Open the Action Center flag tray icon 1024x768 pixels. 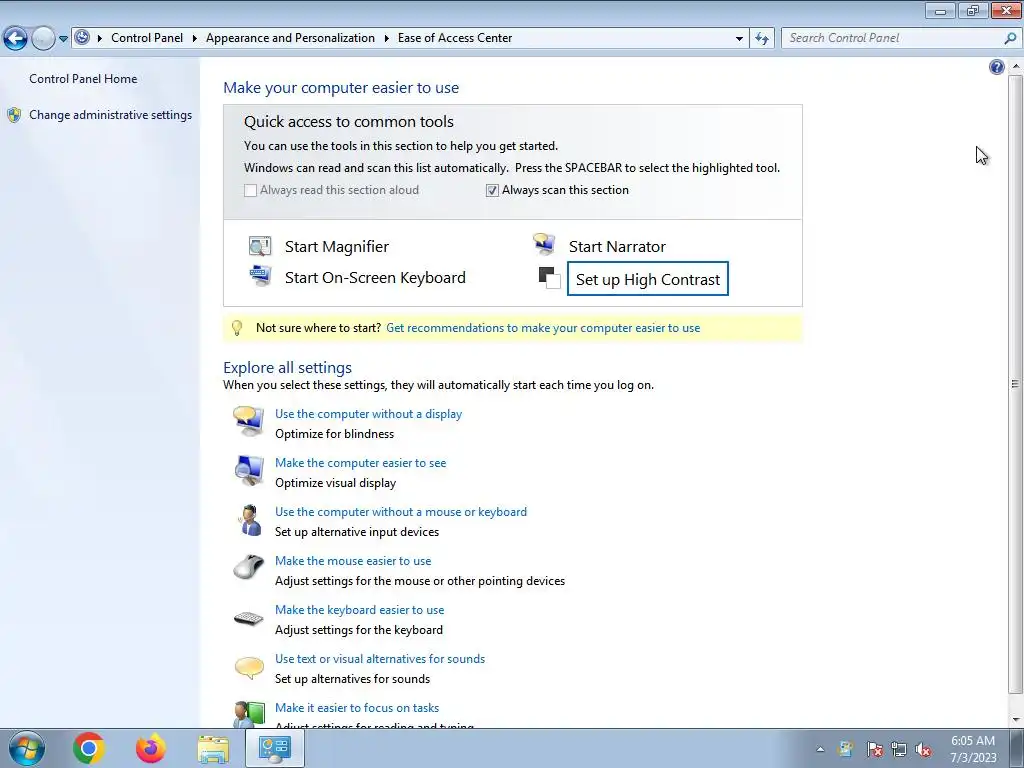click(x=874, y=749)
